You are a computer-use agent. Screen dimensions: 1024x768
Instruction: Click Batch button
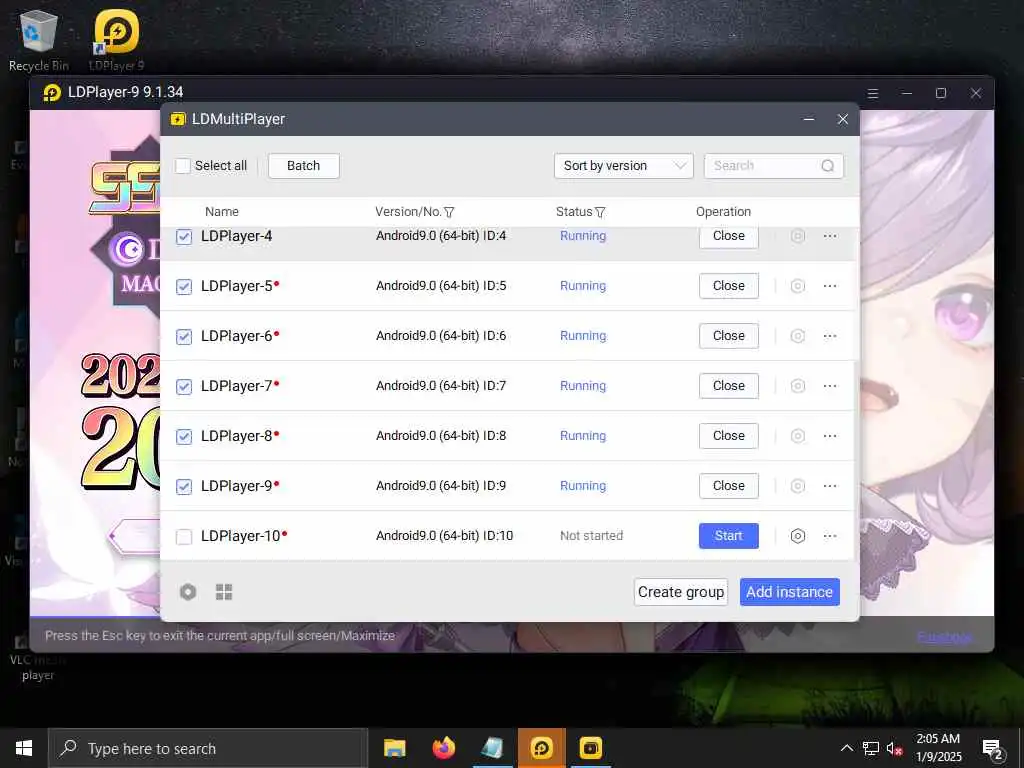point(304,166)
